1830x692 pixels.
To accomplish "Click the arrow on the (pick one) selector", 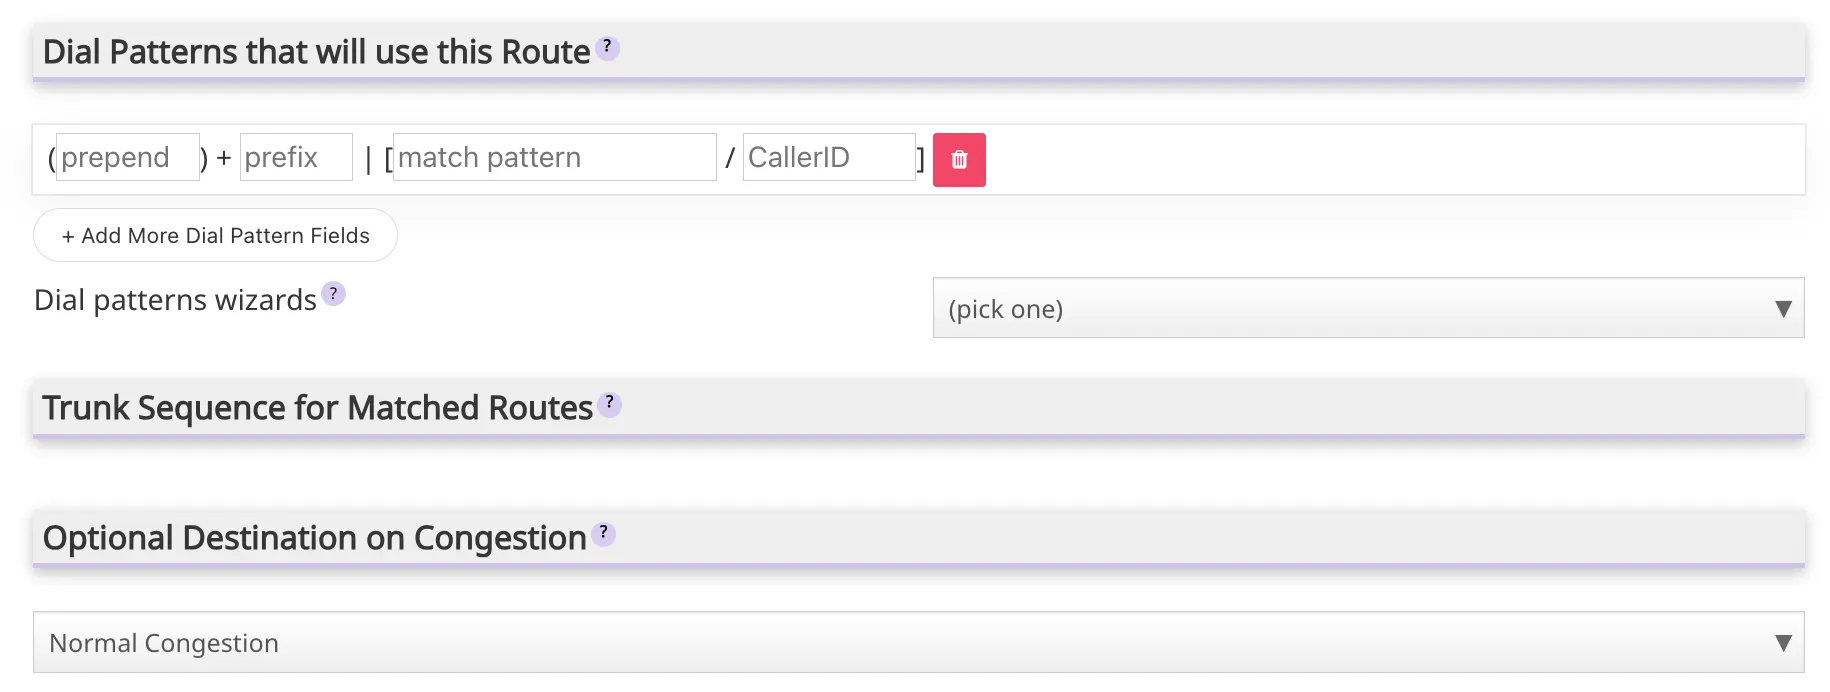I will point(1784,309).
